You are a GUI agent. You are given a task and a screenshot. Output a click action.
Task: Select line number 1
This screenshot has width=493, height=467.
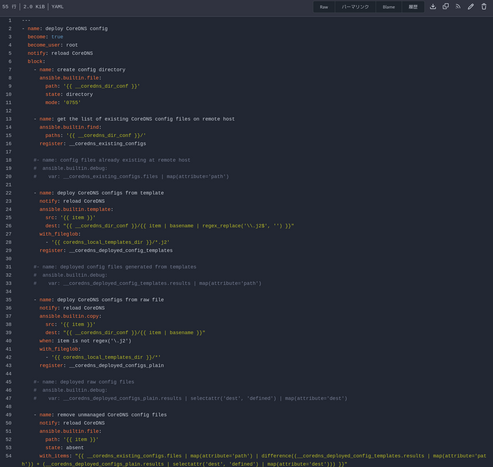tap(10, 21)
